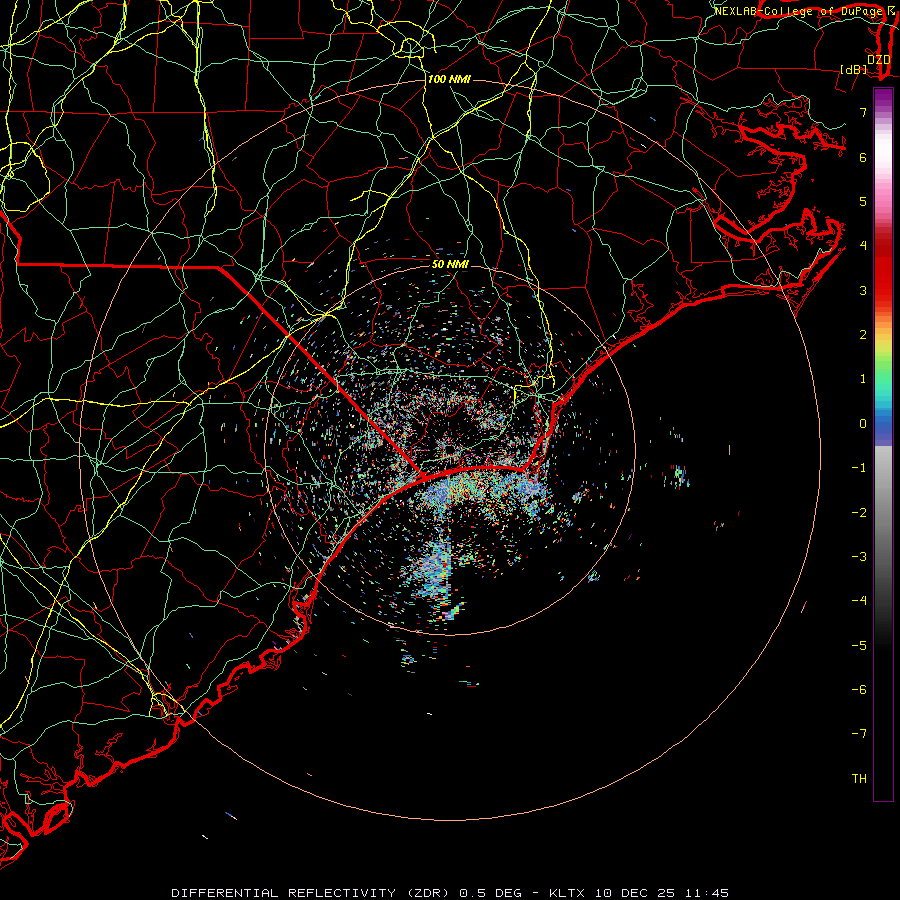Image resolution: width=900 pixels, height=900 pixels.
Task: Click the 7 value on the scale
Action: 863,112
